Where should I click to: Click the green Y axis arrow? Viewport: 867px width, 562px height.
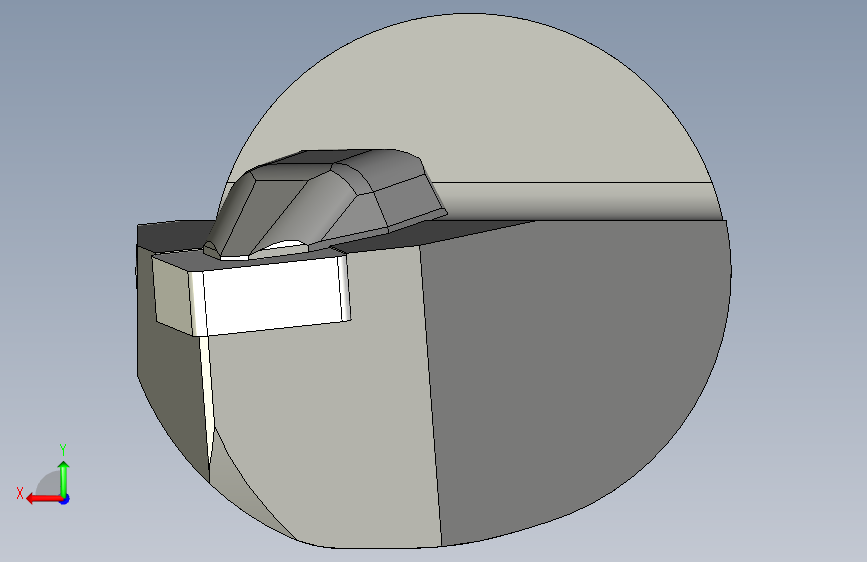pyautogui.click(x=64, y=478)
